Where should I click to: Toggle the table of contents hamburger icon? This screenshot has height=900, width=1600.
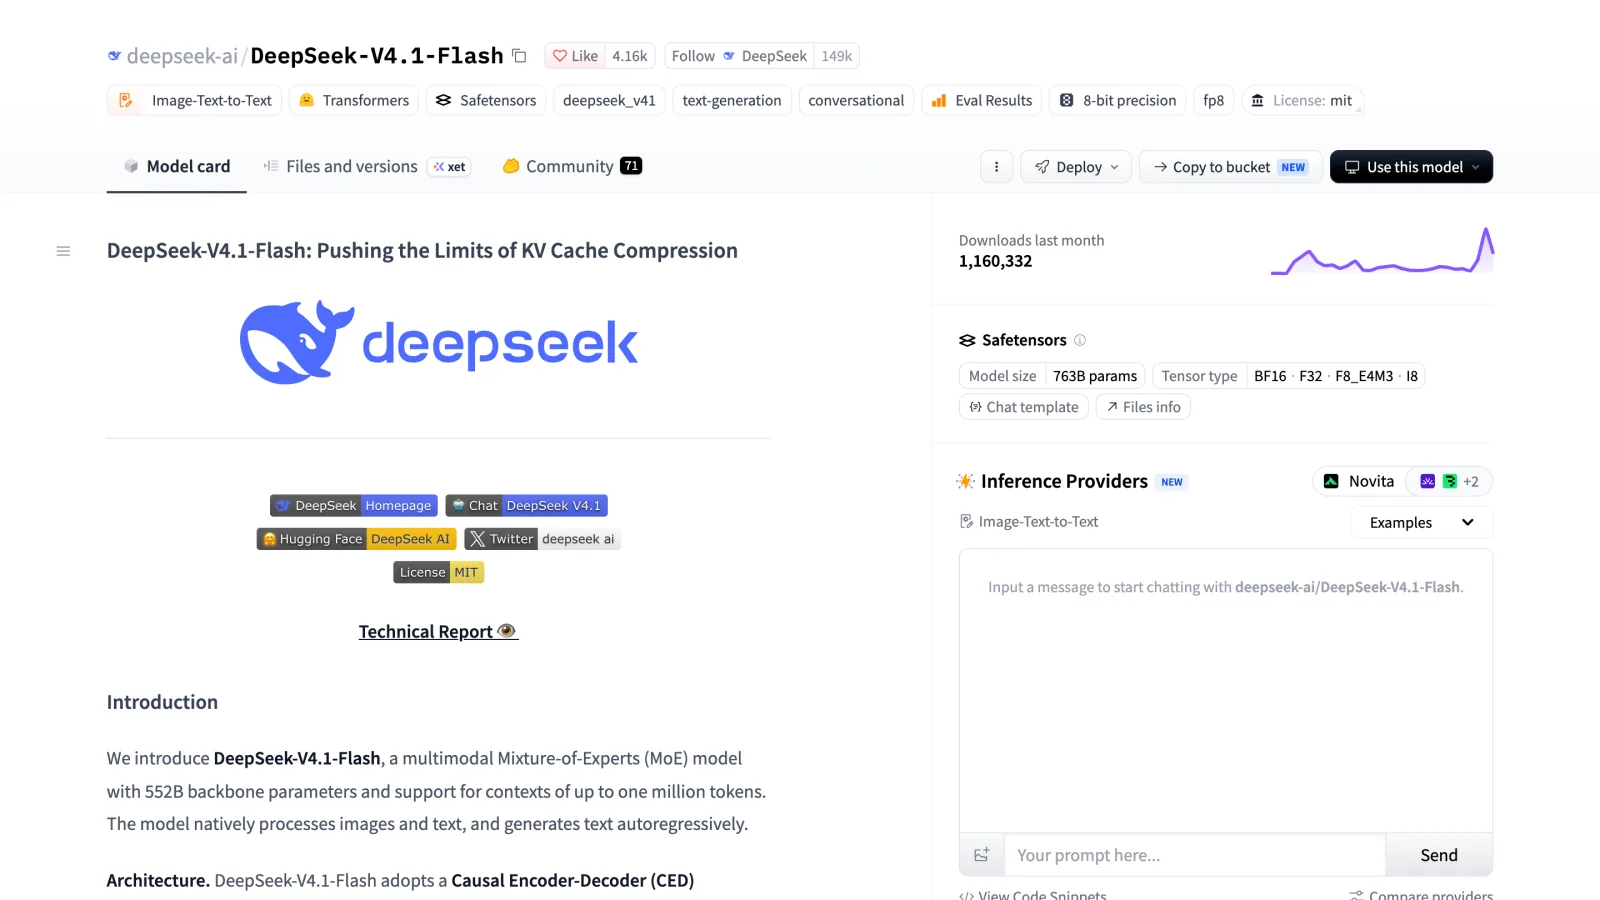click(x=63, y=251)
